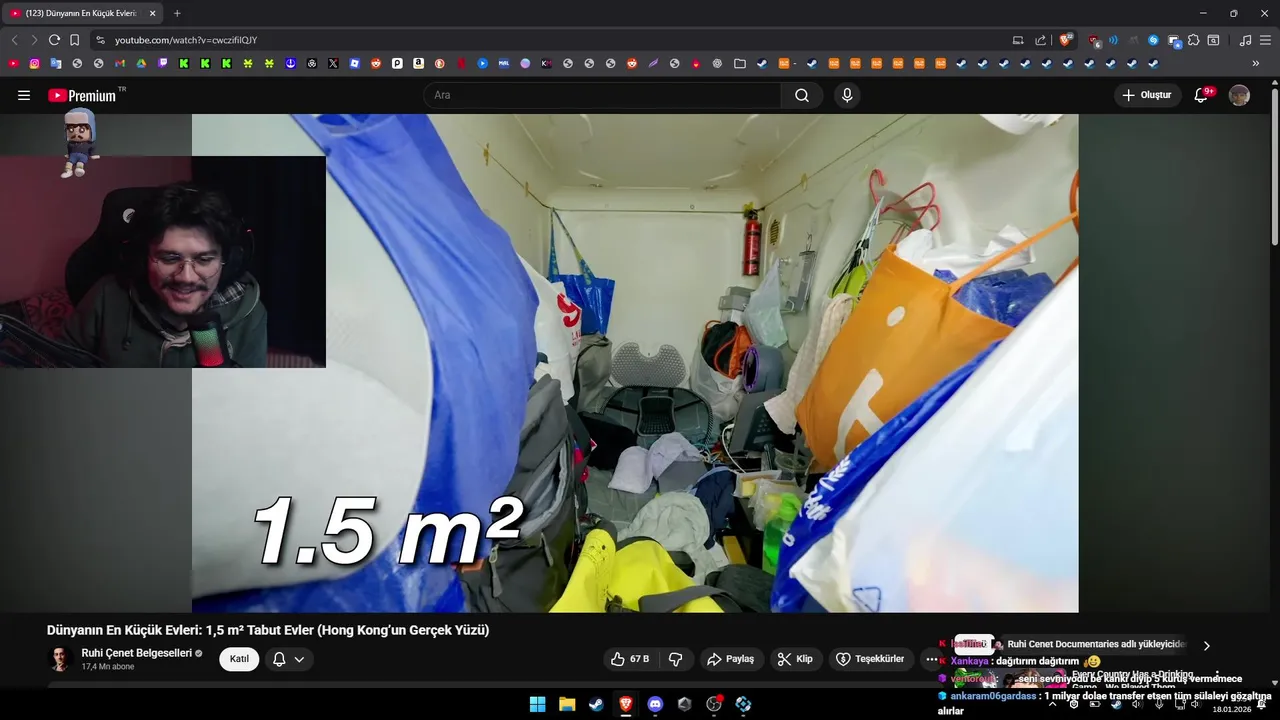Open Steam from the taskbar
The width and height of the screenshot is (1280, 720).
596,704
